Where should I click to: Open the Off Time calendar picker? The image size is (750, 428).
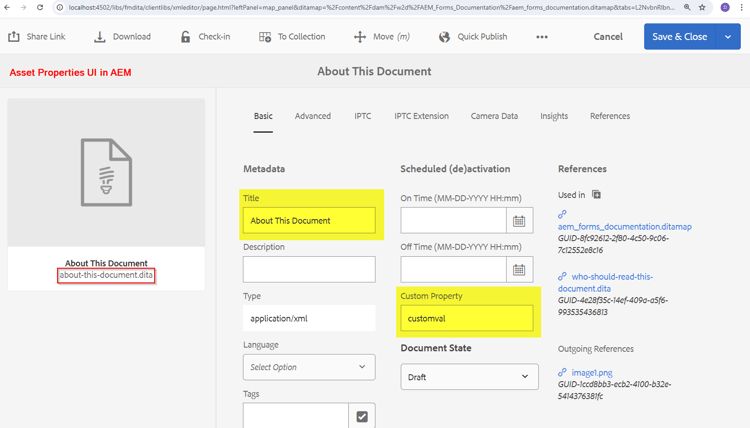519,269
